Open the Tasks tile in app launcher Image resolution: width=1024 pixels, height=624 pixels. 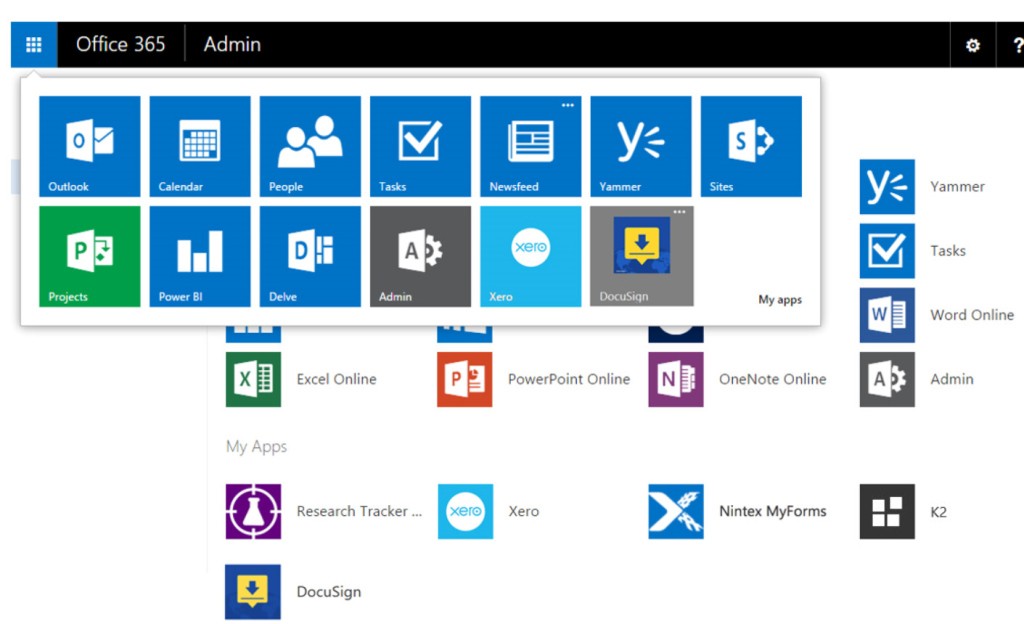coord(420,146)
